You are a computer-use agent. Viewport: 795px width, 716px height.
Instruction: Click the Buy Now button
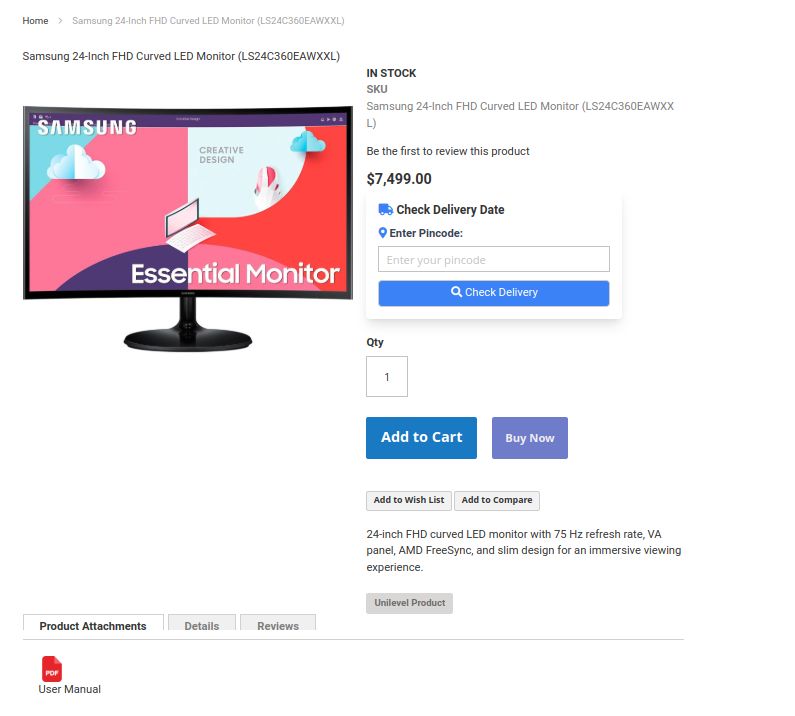click(x=529, y=438)
